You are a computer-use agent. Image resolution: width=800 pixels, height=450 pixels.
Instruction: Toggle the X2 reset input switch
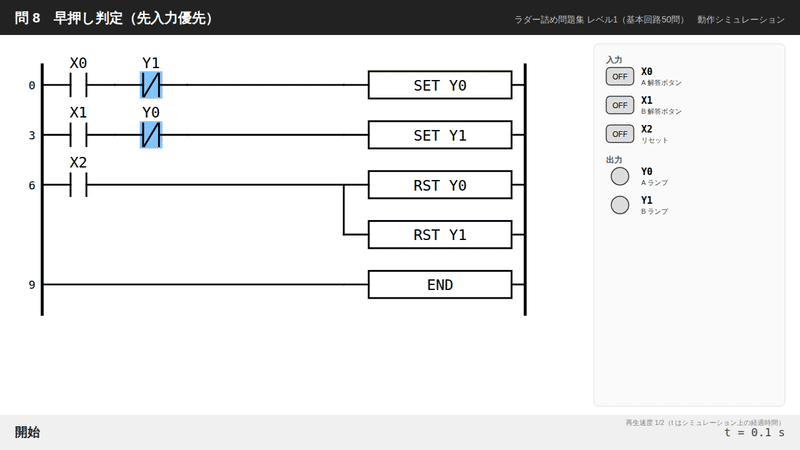(620, 134)
